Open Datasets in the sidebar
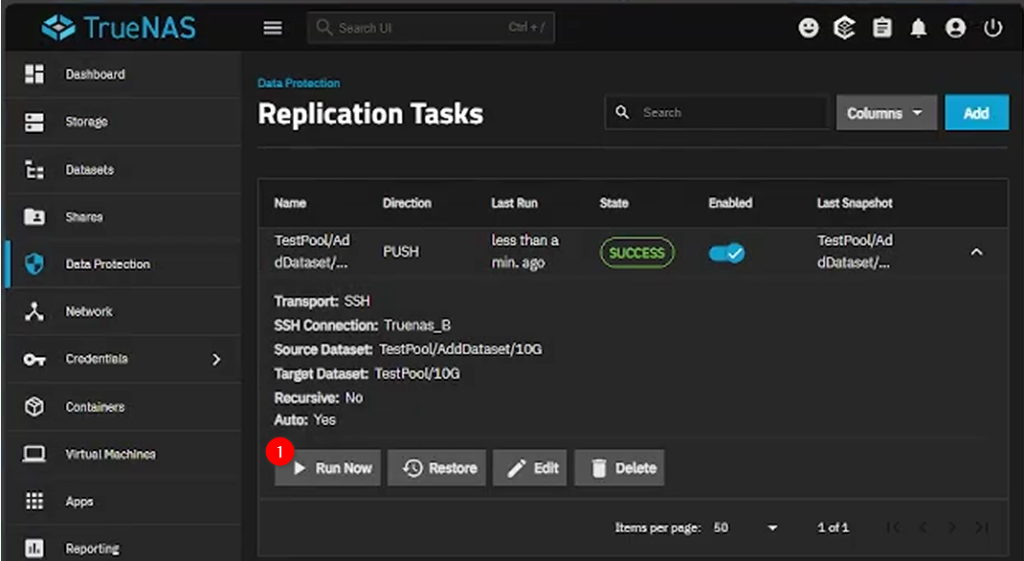1024x561 pixels. [x=89, y=170]
